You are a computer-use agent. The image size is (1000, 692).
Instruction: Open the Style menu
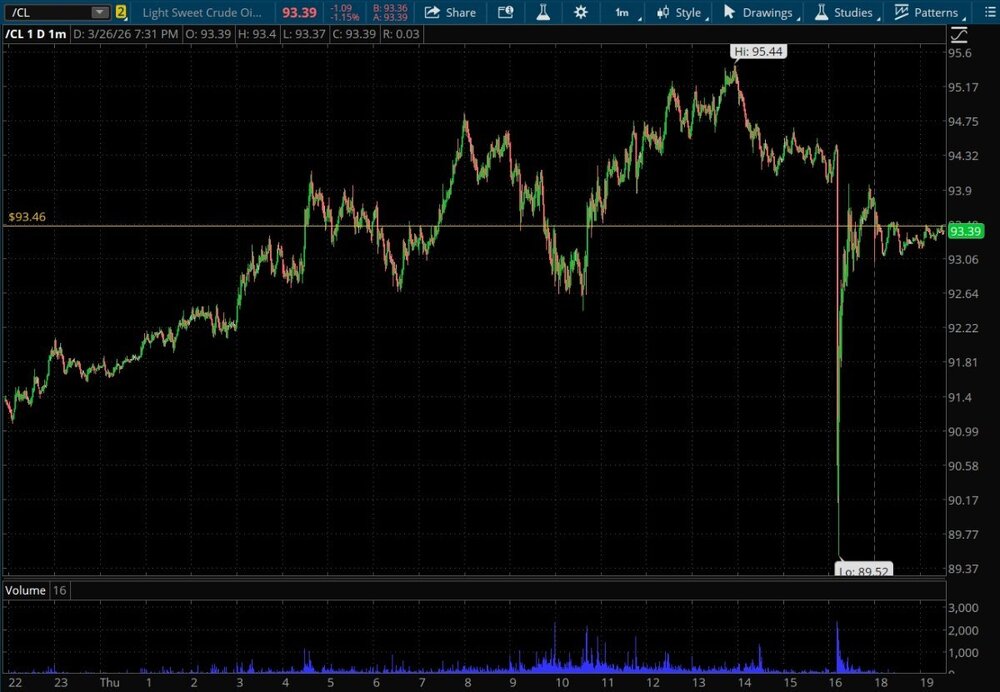[x=680, y=13]
